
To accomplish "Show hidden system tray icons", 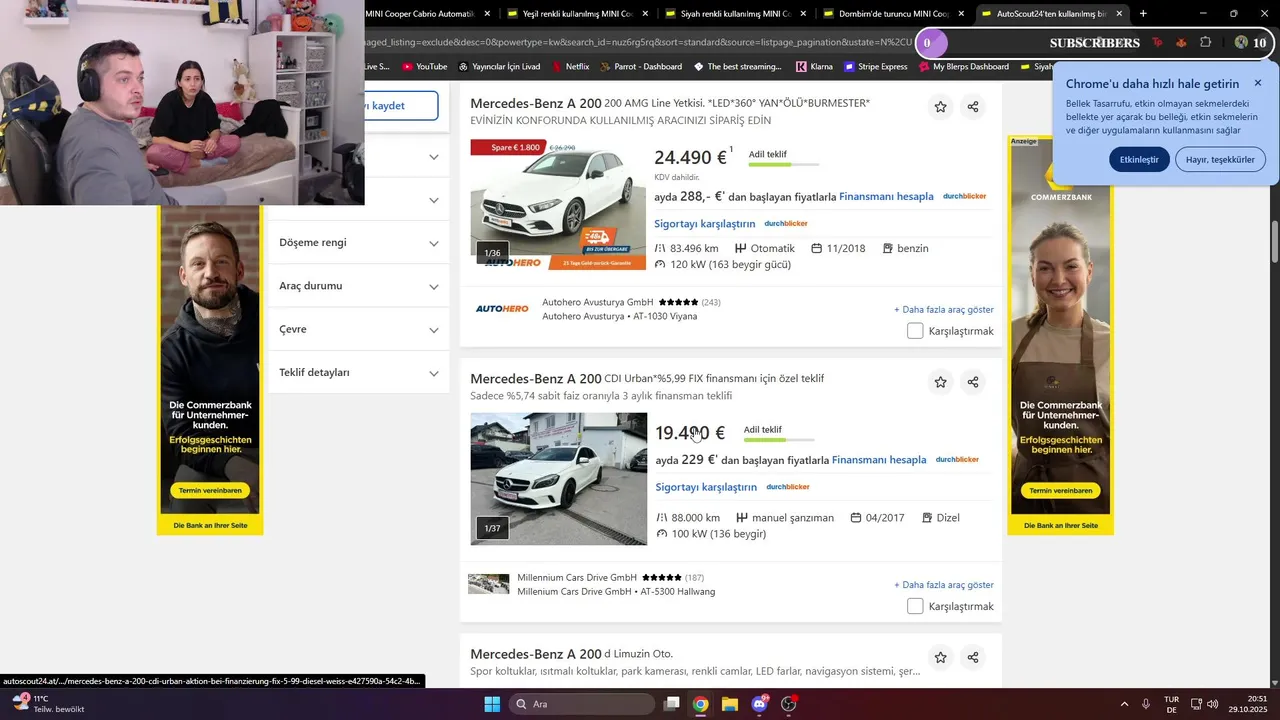I will (x=1124, y=704).
